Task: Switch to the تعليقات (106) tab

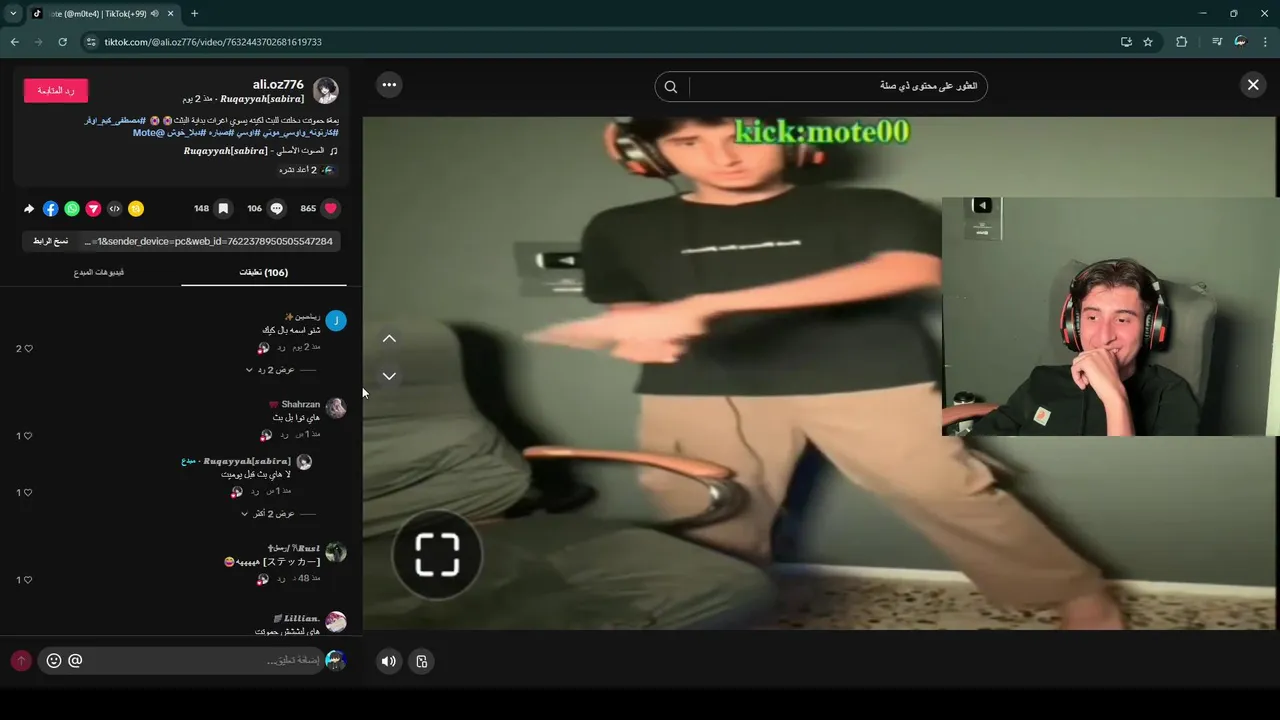Action: tap(264, 272)
